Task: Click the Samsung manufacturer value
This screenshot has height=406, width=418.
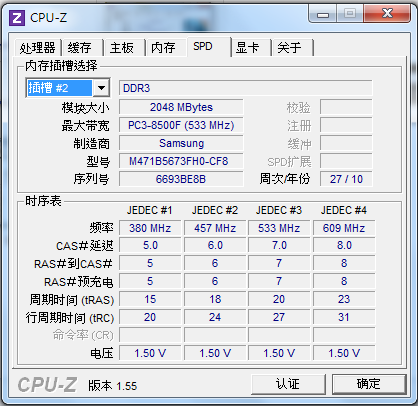Action: [x=181, y=143]
